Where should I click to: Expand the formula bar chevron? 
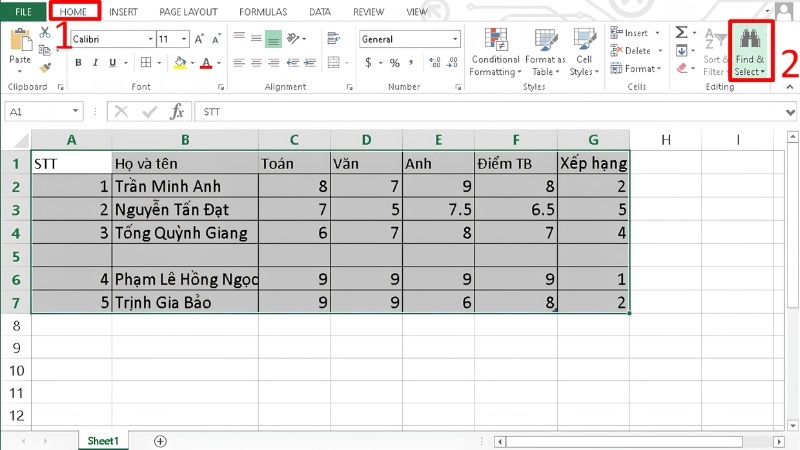click(x=790, y=112)
